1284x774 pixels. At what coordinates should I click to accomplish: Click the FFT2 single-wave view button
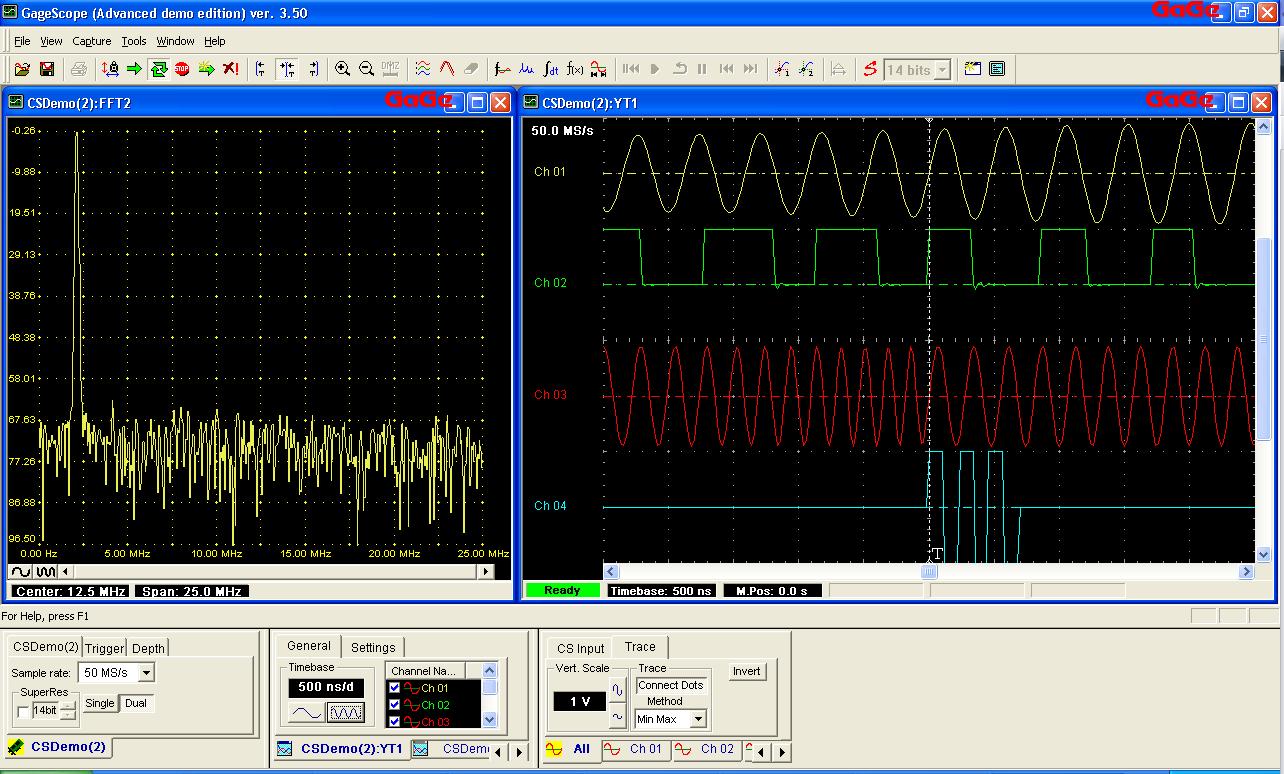pos(20,572)
